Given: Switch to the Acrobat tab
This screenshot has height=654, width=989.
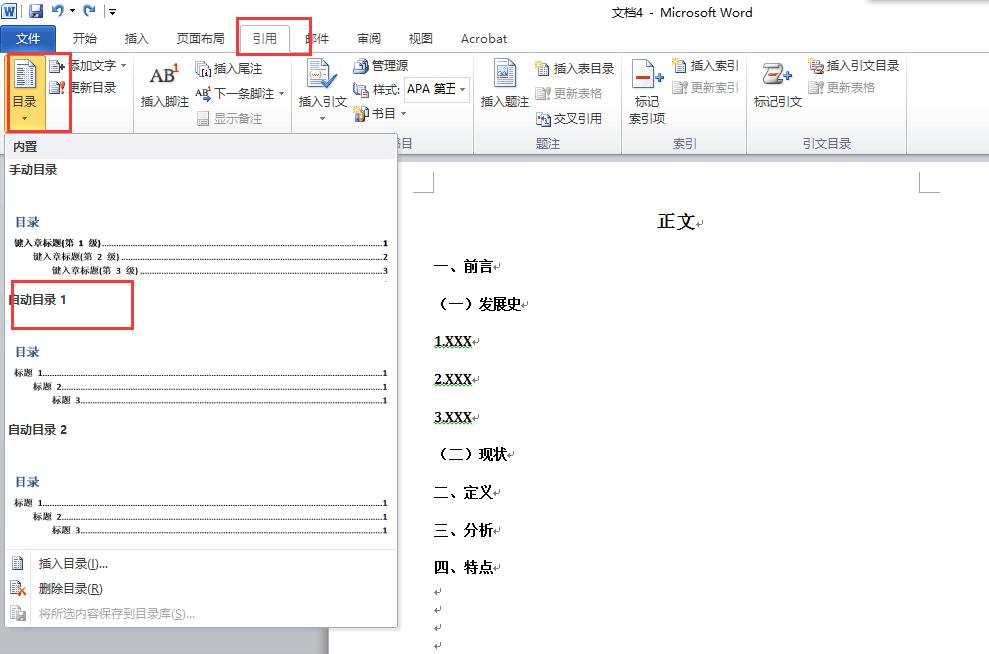Looking at the screenshot, I should tap(484, 38).
